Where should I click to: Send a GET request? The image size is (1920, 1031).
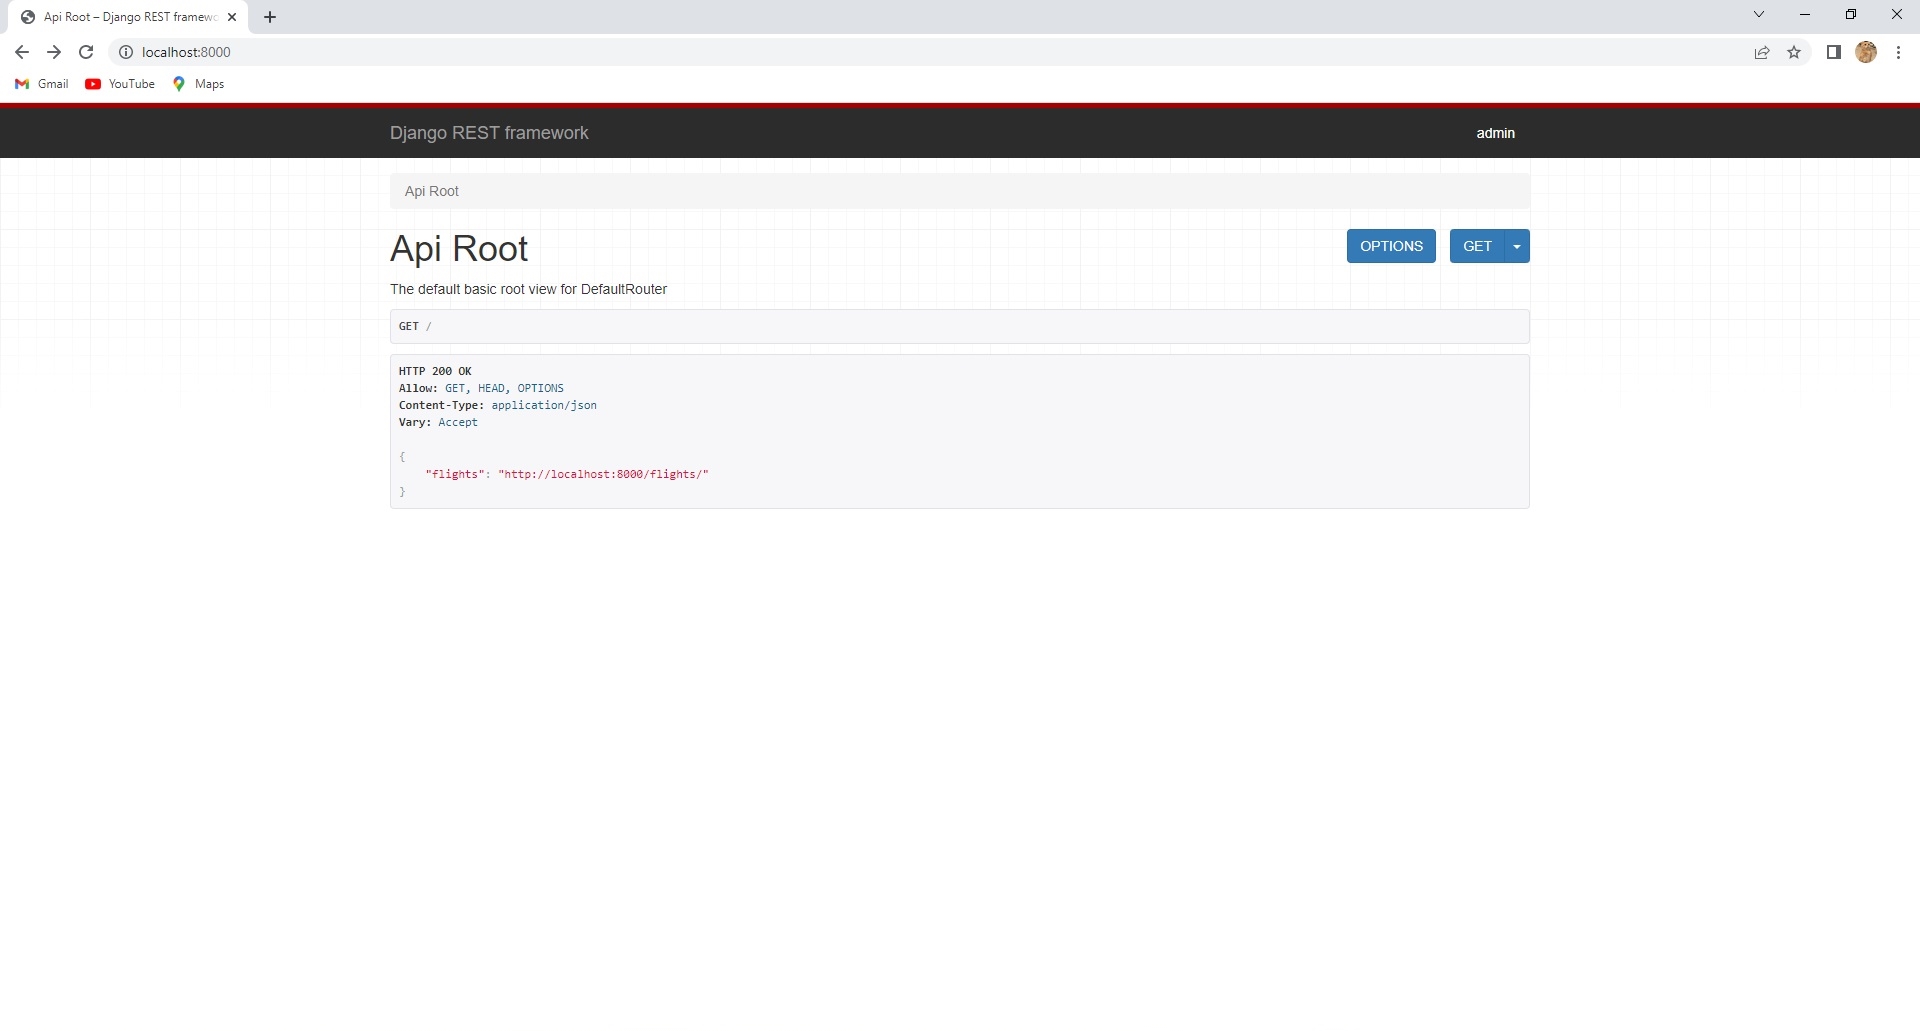coord(1477,246)
